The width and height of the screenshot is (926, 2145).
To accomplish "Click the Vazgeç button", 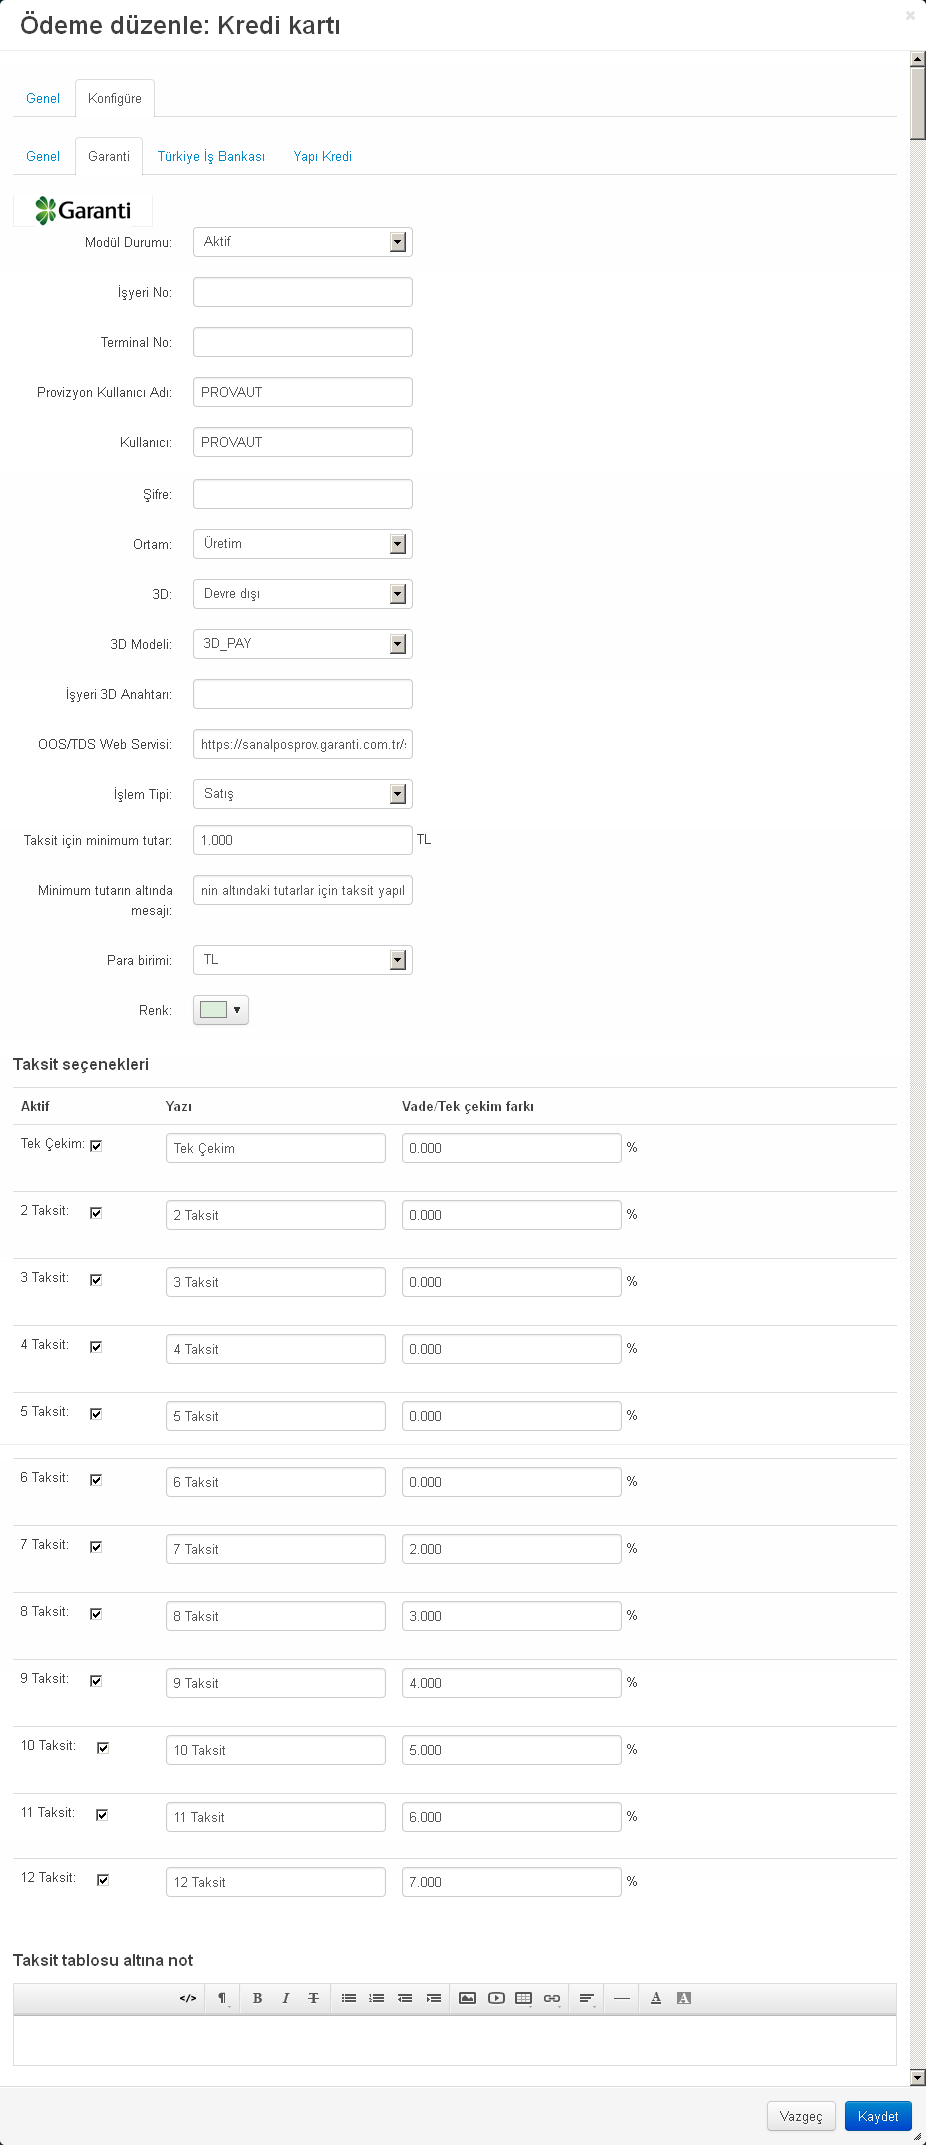I will tap(801, 2116).
